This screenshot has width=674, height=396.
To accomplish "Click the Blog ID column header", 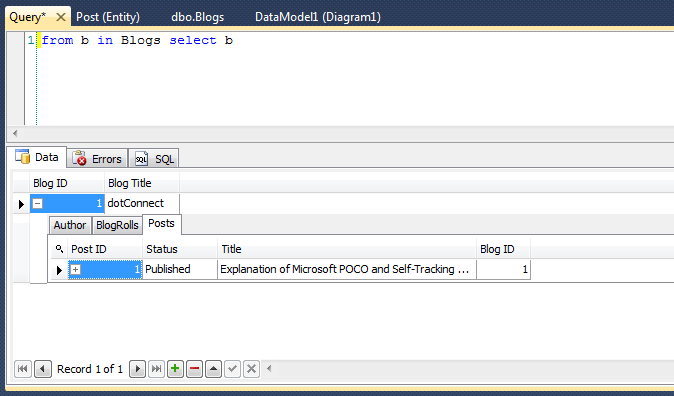I will [67, 183].
